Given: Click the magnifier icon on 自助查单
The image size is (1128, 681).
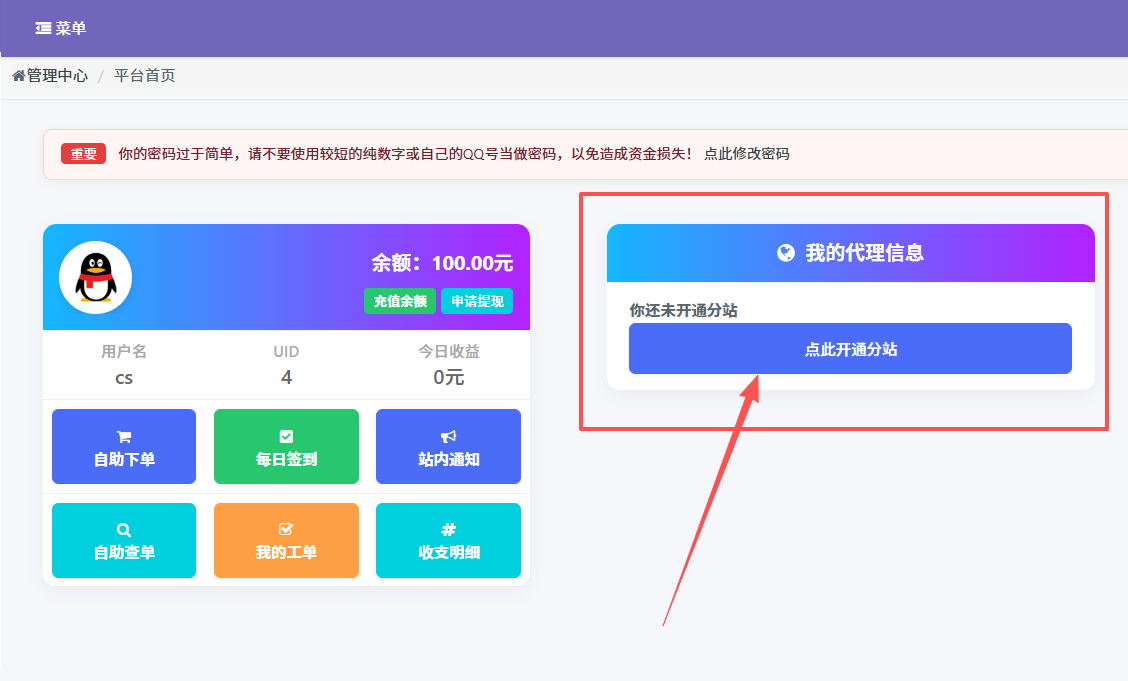Looking at the screenshot, I should (123, 530).
